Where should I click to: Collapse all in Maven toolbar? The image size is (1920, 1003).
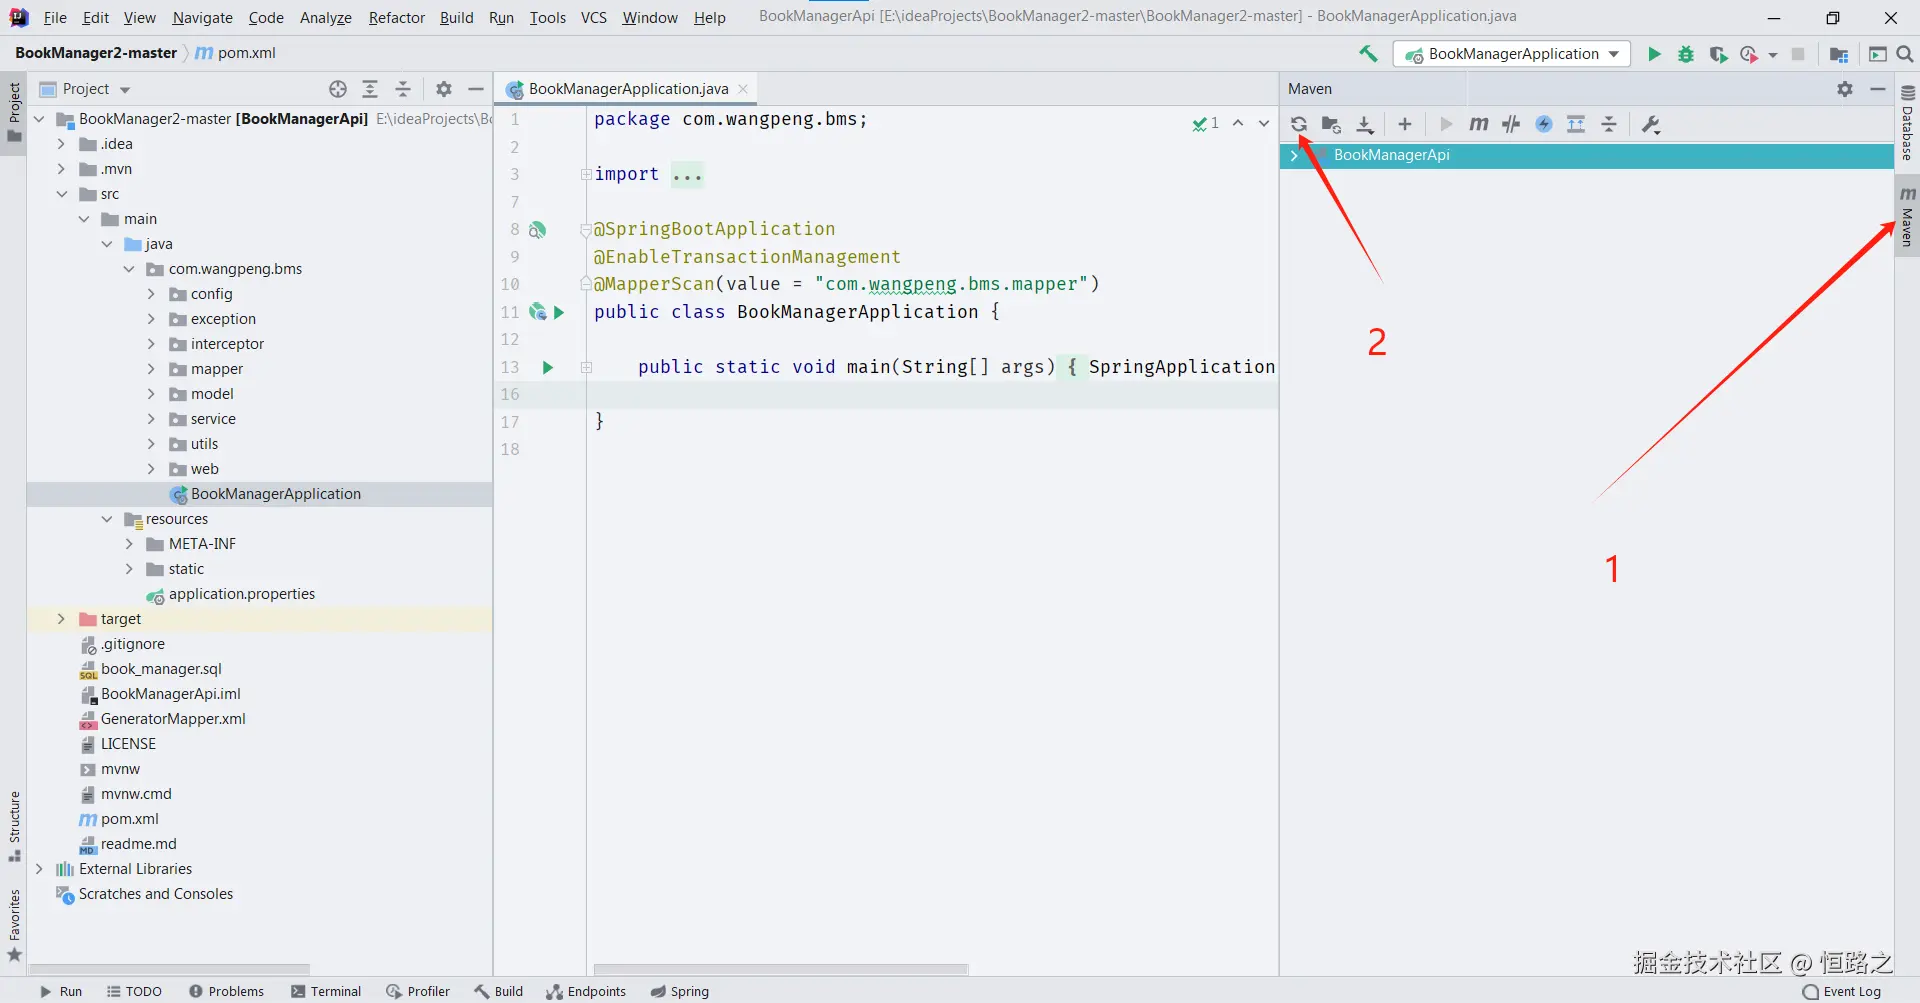pyautogui.click(x=1609, y=124)
